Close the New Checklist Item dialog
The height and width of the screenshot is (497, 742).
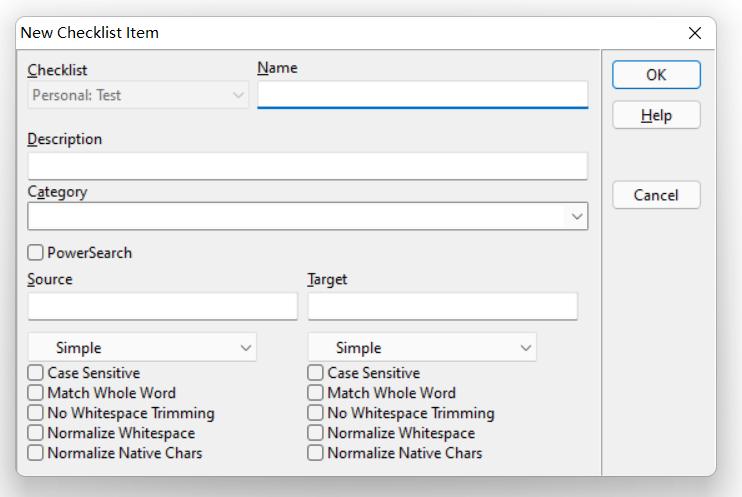tap(695, 33)
